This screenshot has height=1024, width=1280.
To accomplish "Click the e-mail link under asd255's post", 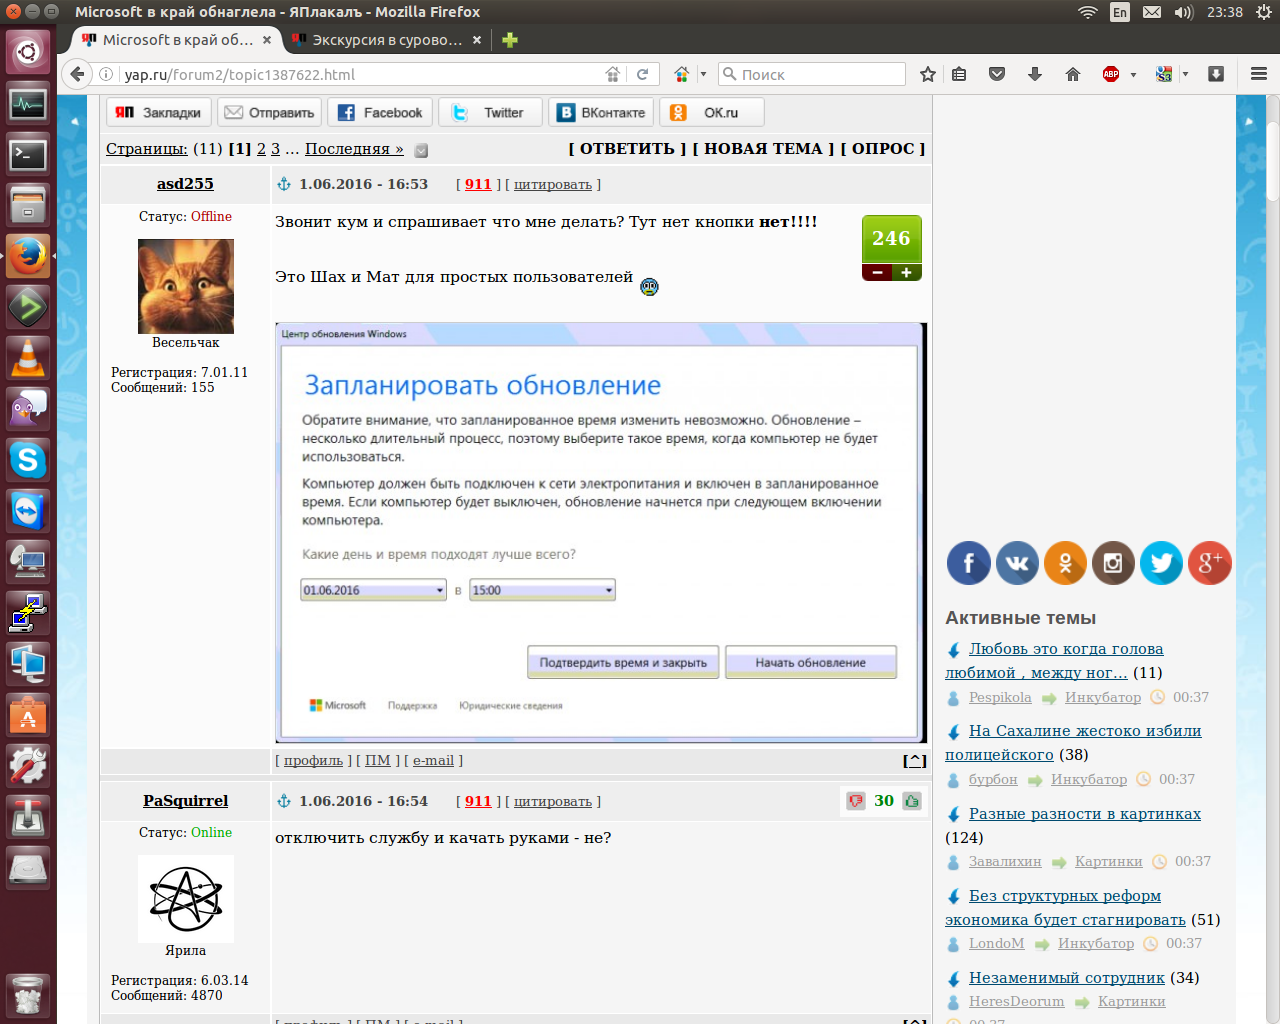I will (433, 761).
